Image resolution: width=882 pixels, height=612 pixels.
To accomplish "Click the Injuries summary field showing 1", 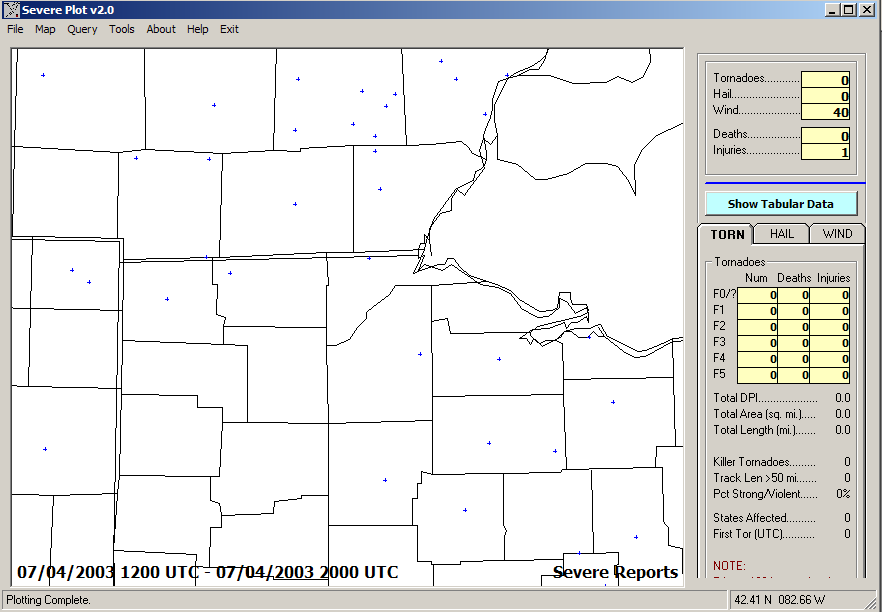I will click(x=826, y=152).
